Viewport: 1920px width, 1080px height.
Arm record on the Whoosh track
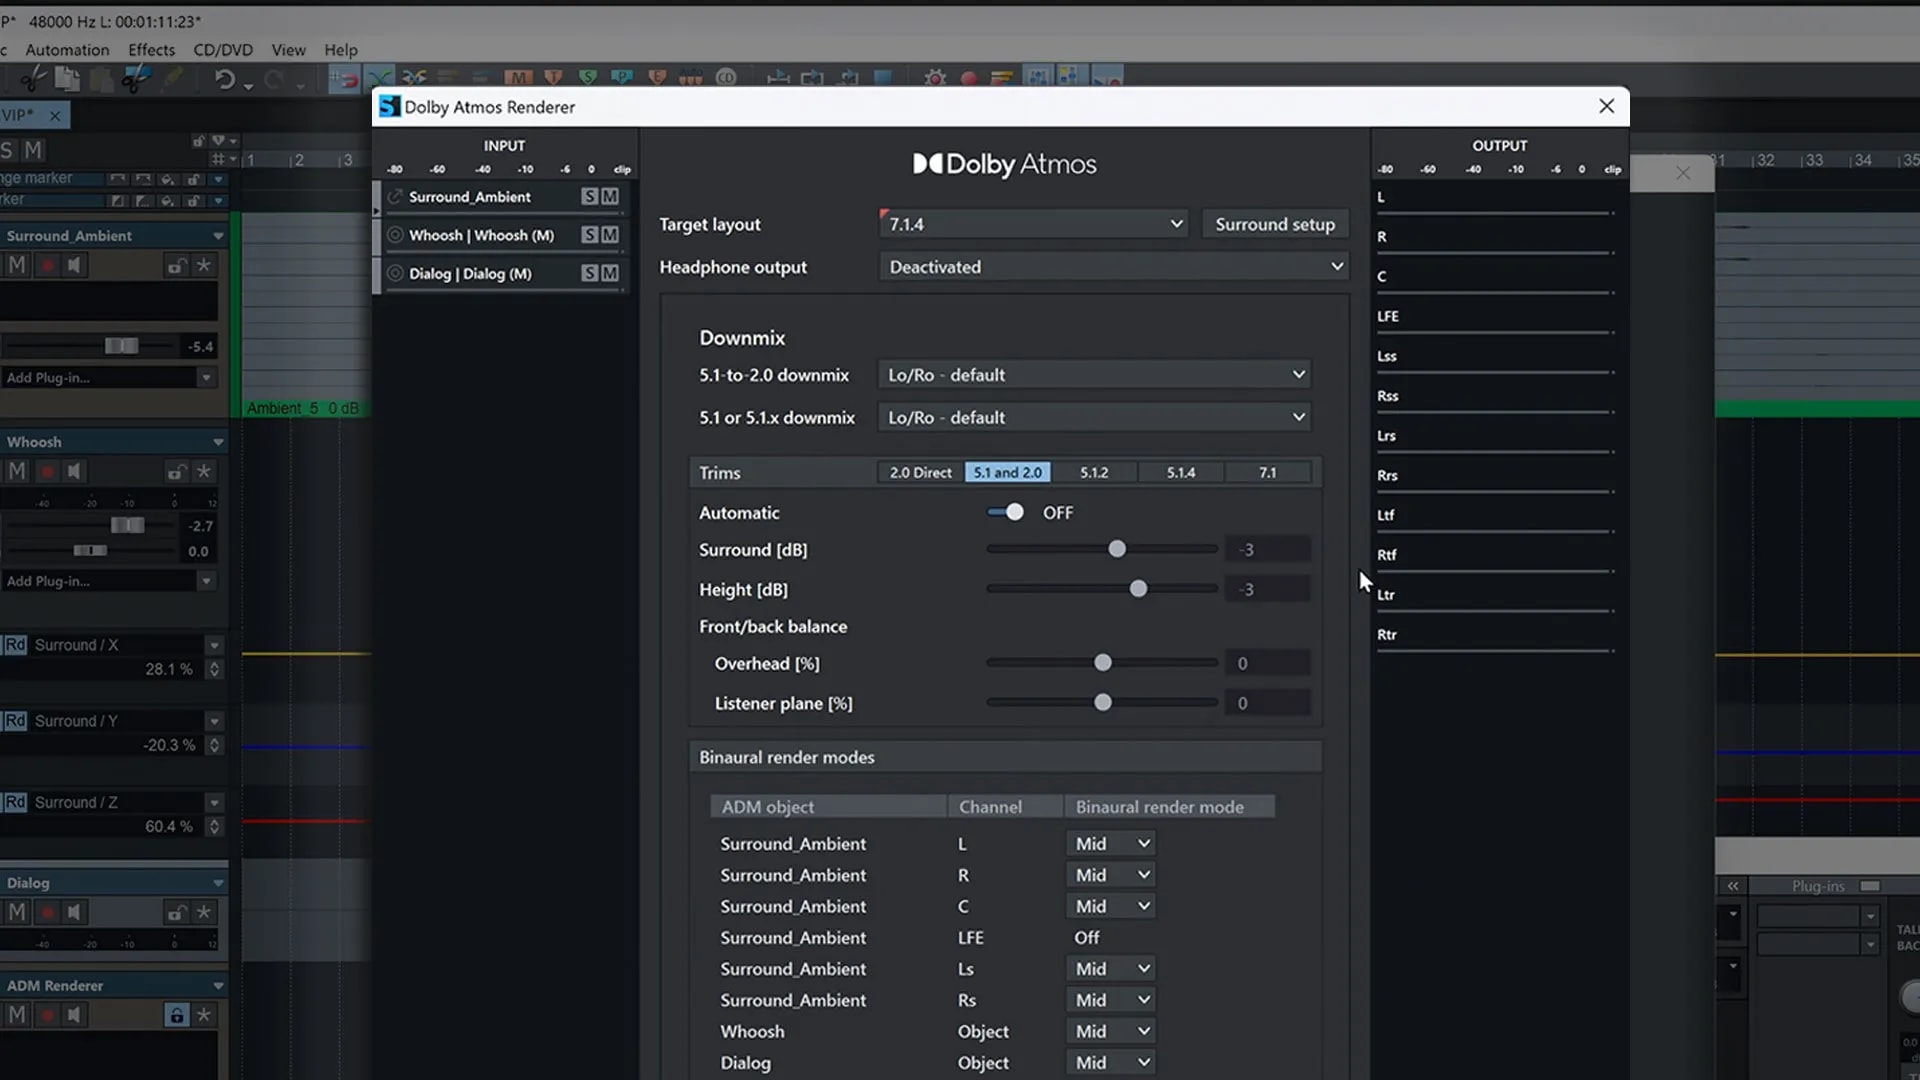click(46, 471)
